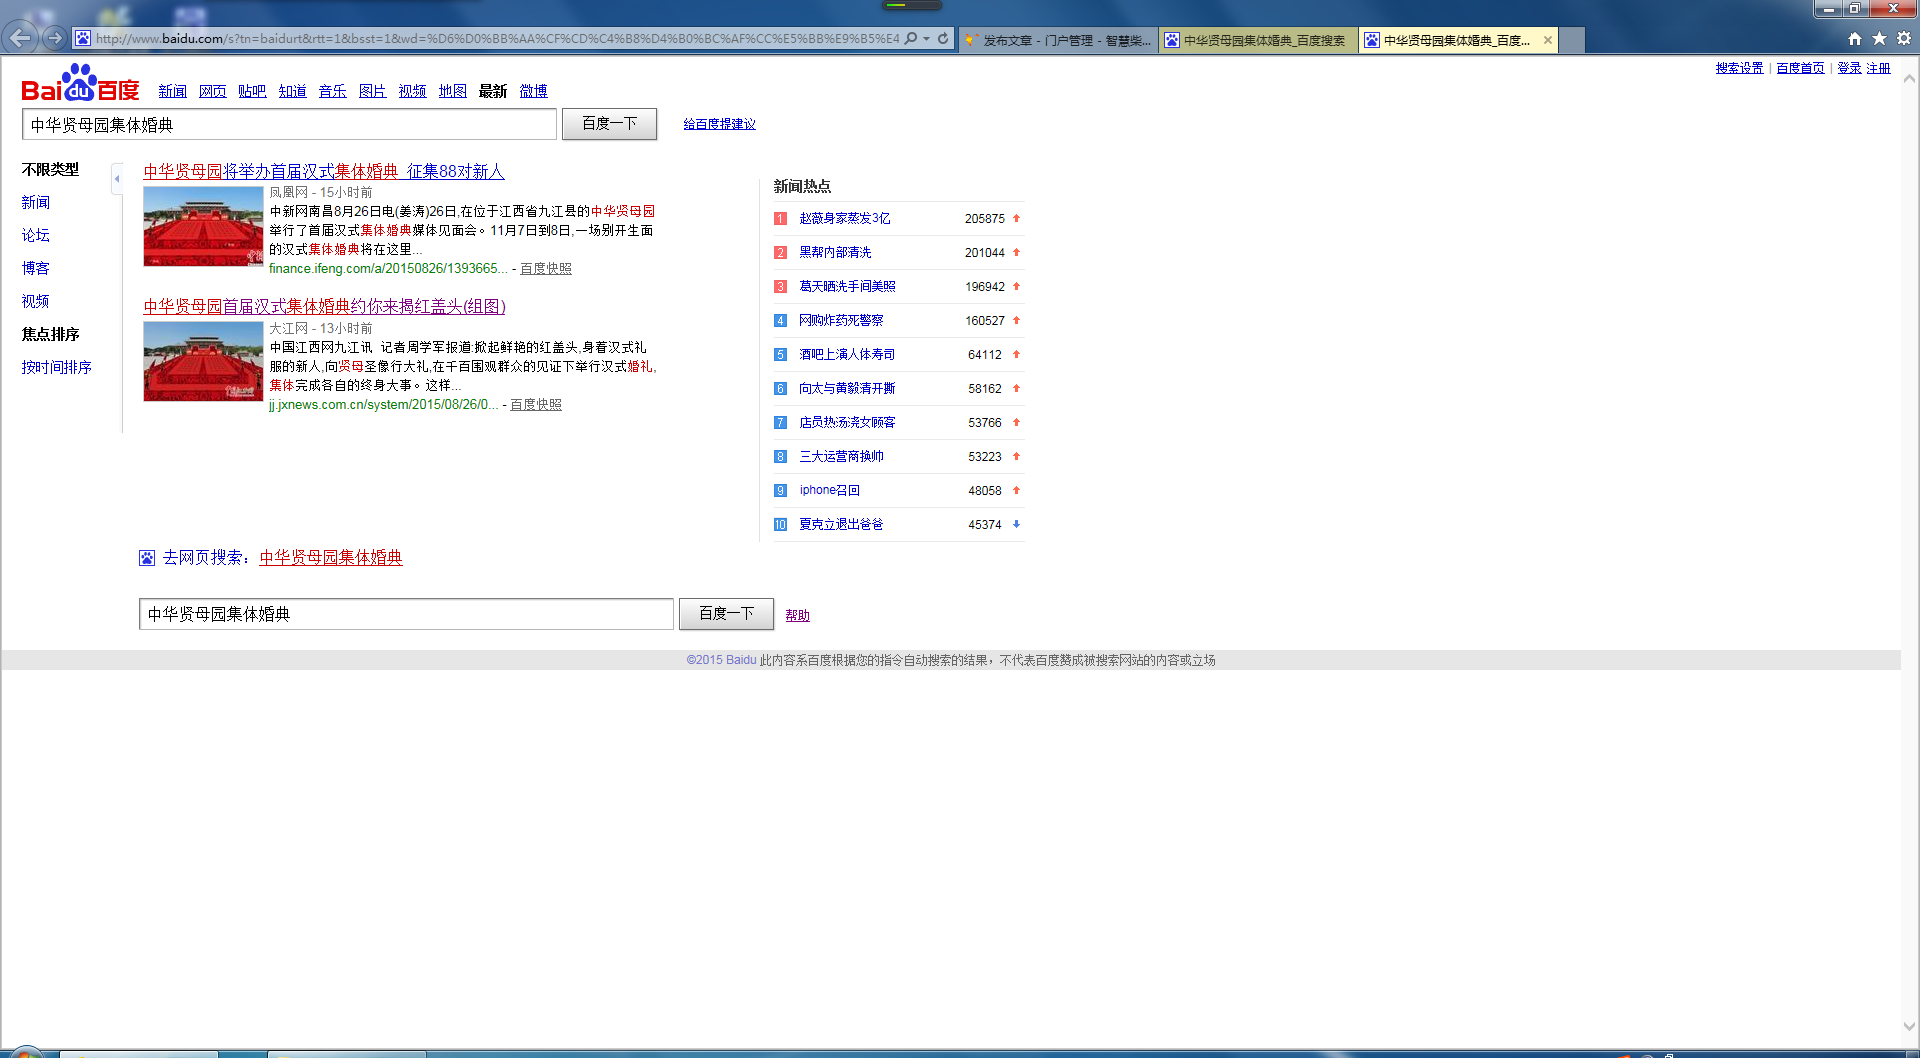Click the Favorites star icon
The height and width of the screenshot is (1058, 1920).
tap(1879, 38)
